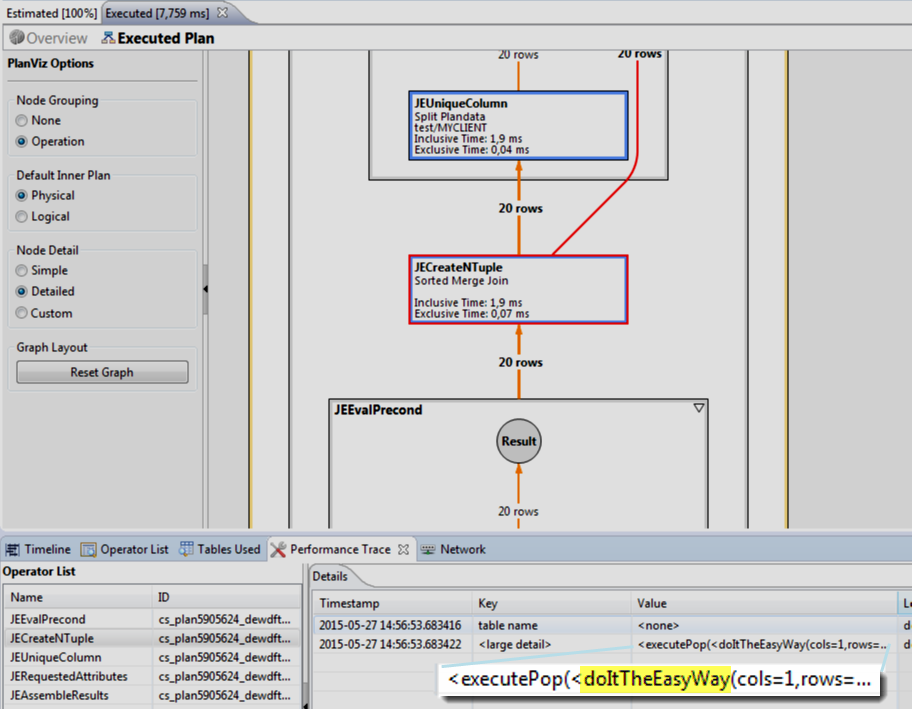Image resolution: width=912 pixels, height=709 pixels.
Task: Set Node Detail to Custom
Action: point(22,313)
